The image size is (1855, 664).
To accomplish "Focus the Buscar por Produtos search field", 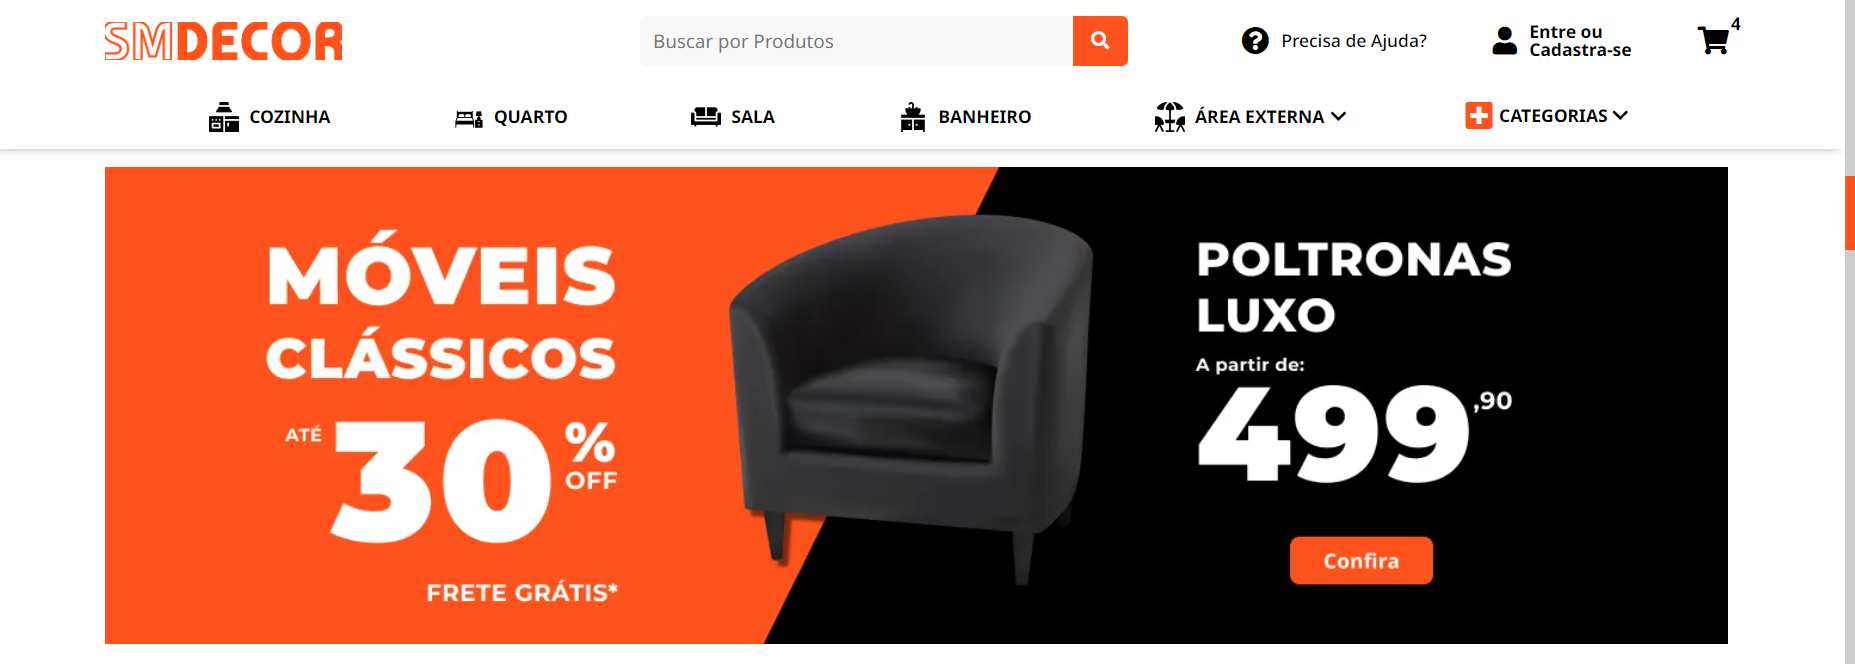I will [856, 41].
